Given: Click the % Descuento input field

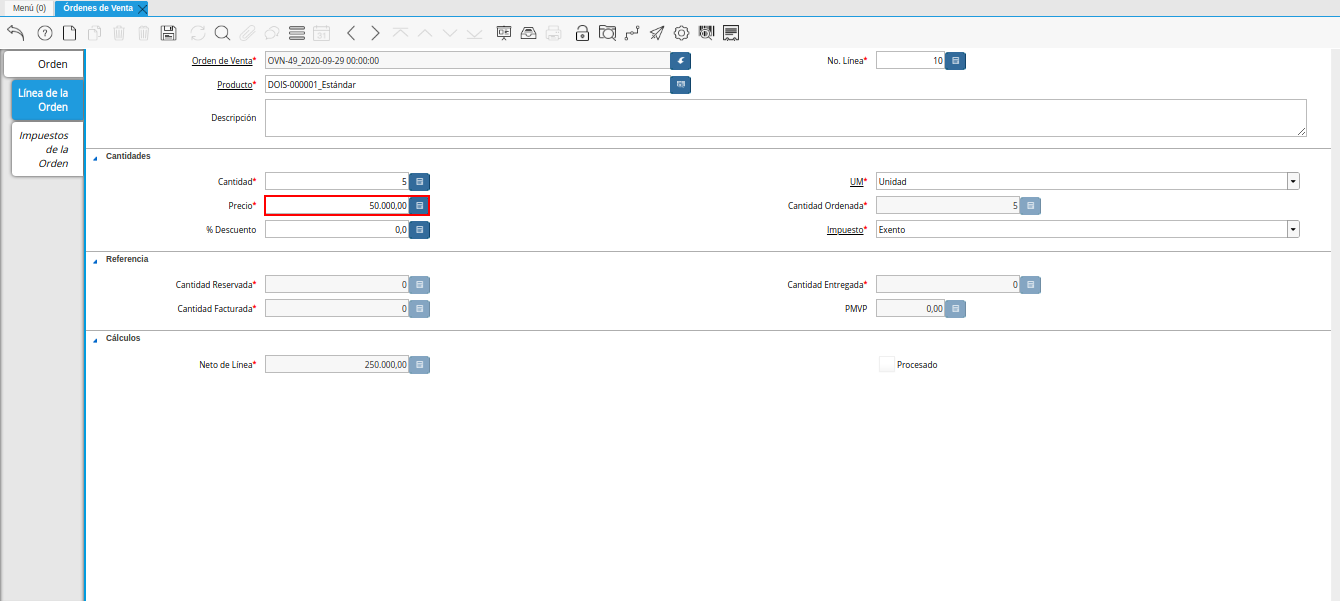Looking at the screenshot, I should [x=337, y=229].
